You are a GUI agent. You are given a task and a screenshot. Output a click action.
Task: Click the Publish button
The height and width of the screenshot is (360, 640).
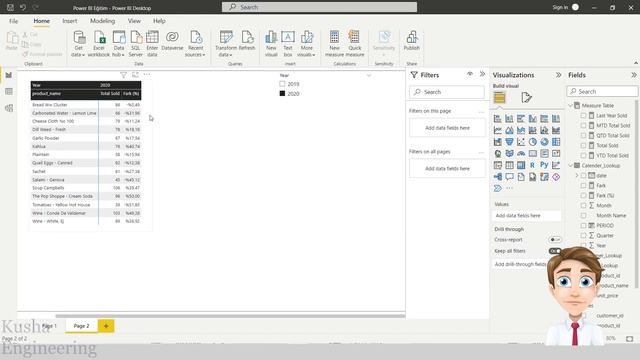click(411, 41)
